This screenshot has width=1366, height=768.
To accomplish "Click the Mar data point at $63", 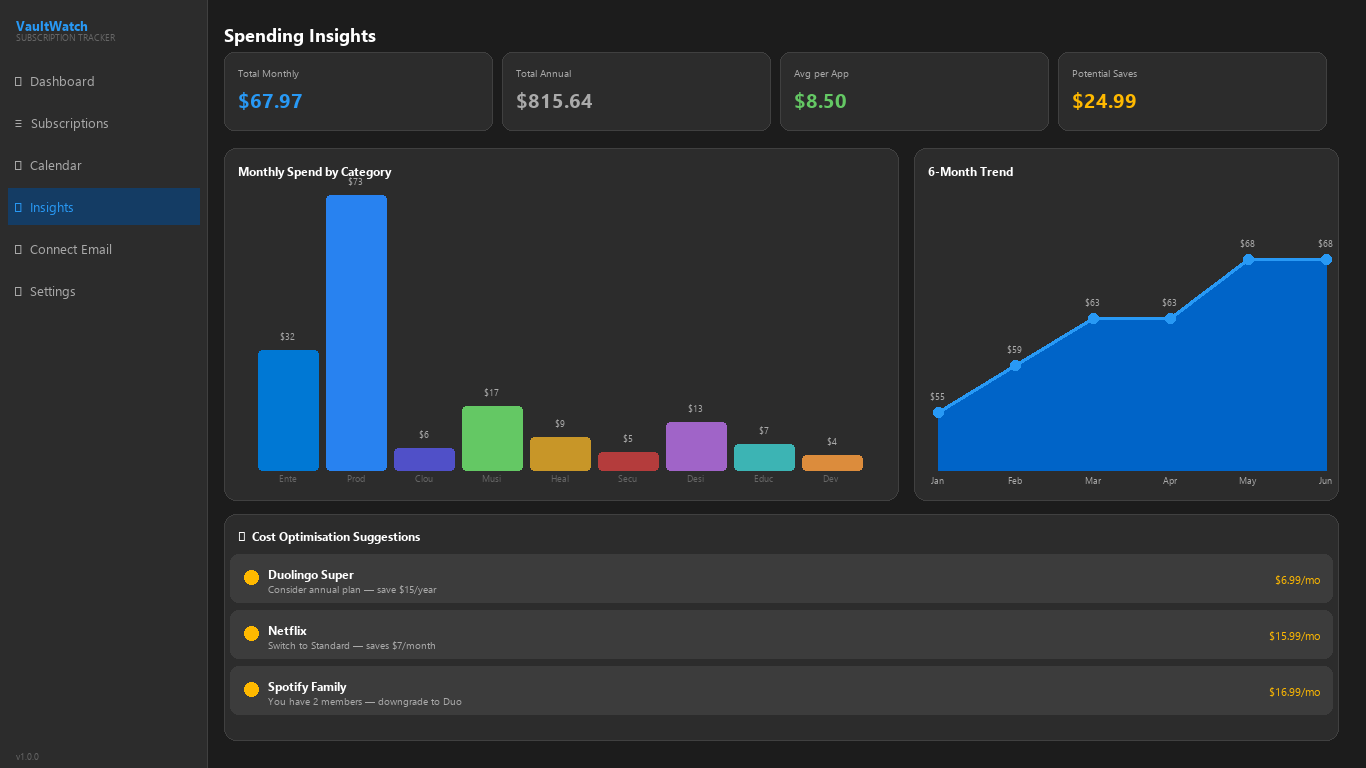I will click(x=1093, y=318).
